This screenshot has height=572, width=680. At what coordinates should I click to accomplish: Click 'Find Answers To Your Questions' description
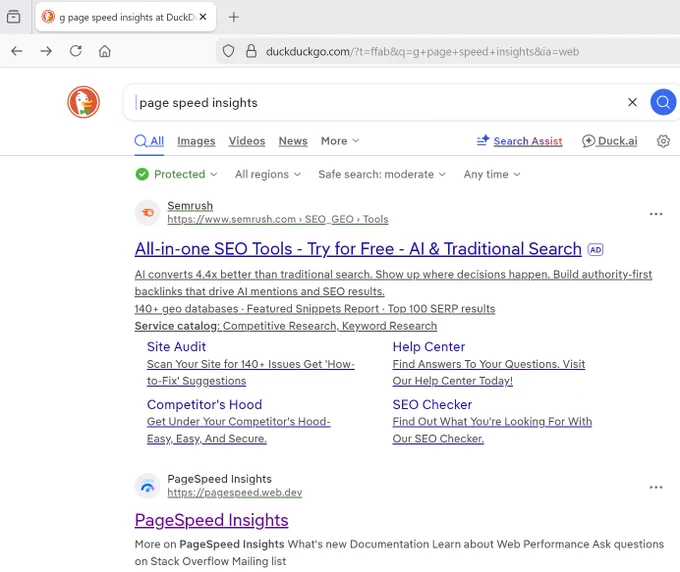tap(489, 373)
